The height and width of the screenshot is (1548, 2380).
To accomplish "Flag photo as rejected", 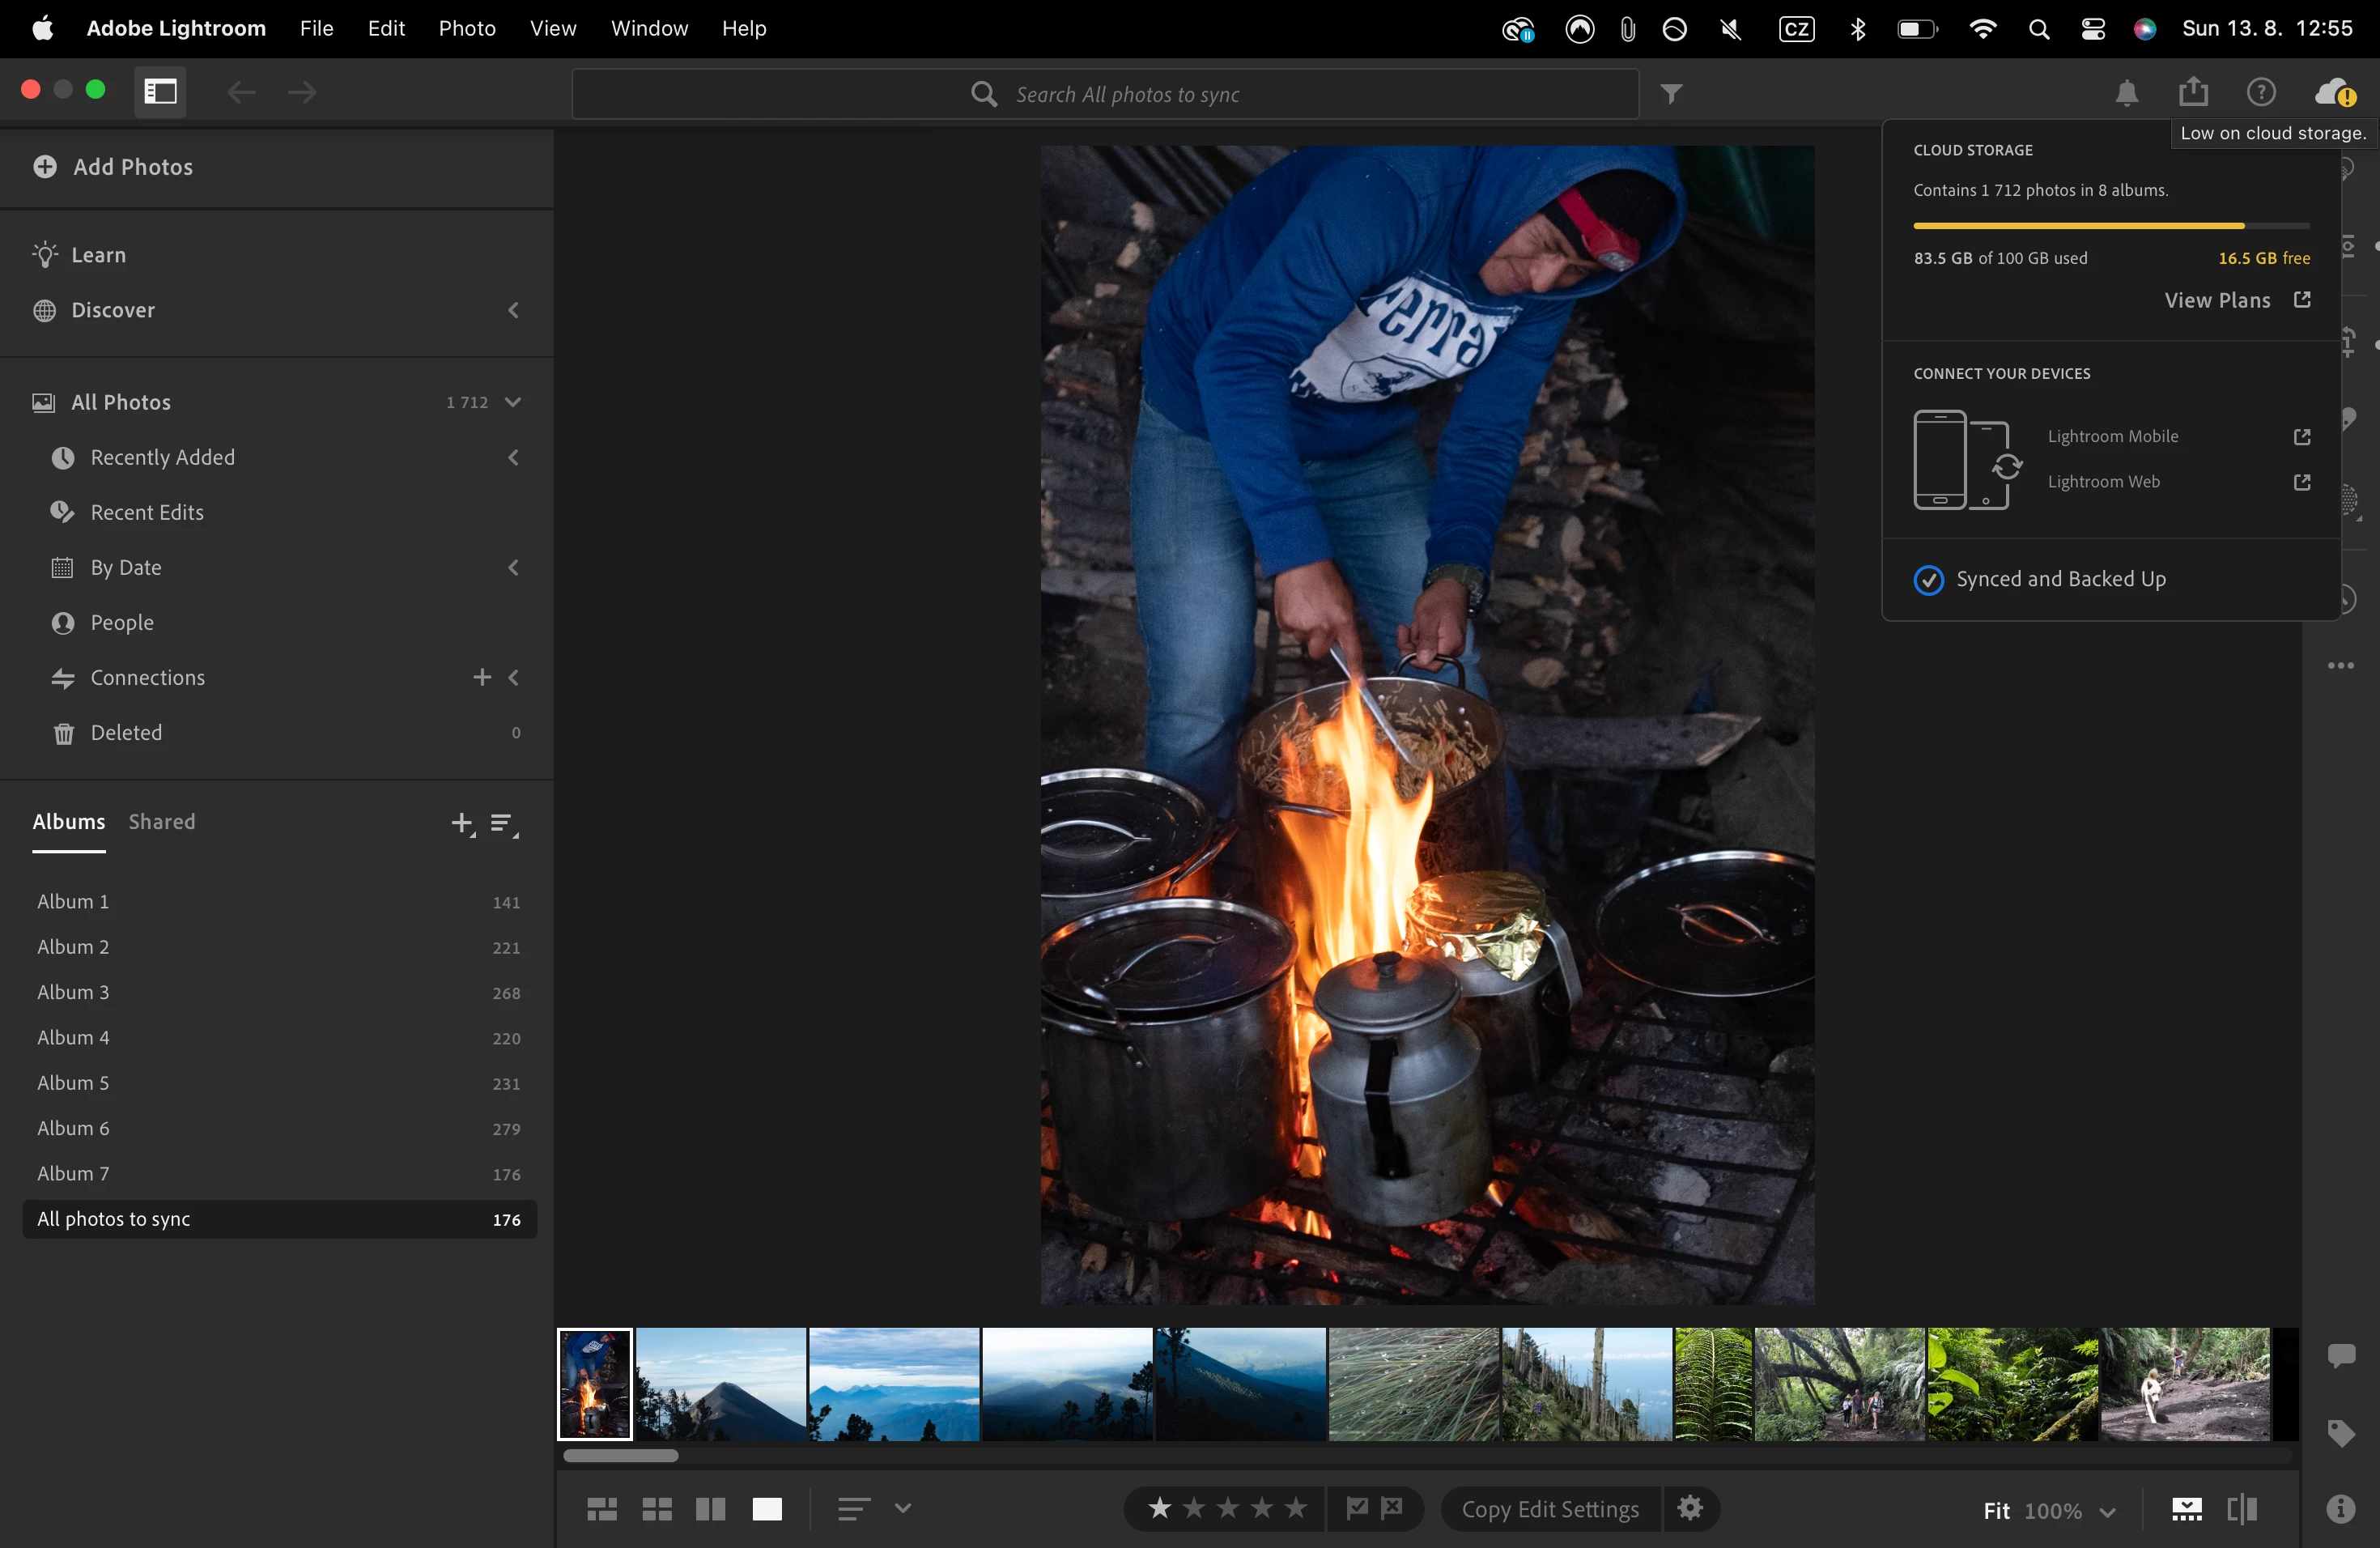I will click(1392, 1507).
